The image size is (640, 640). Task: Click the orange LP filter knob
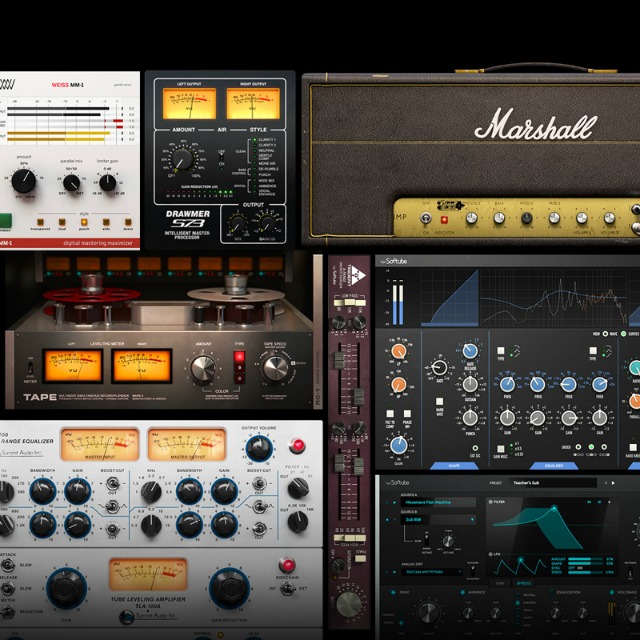398,351
